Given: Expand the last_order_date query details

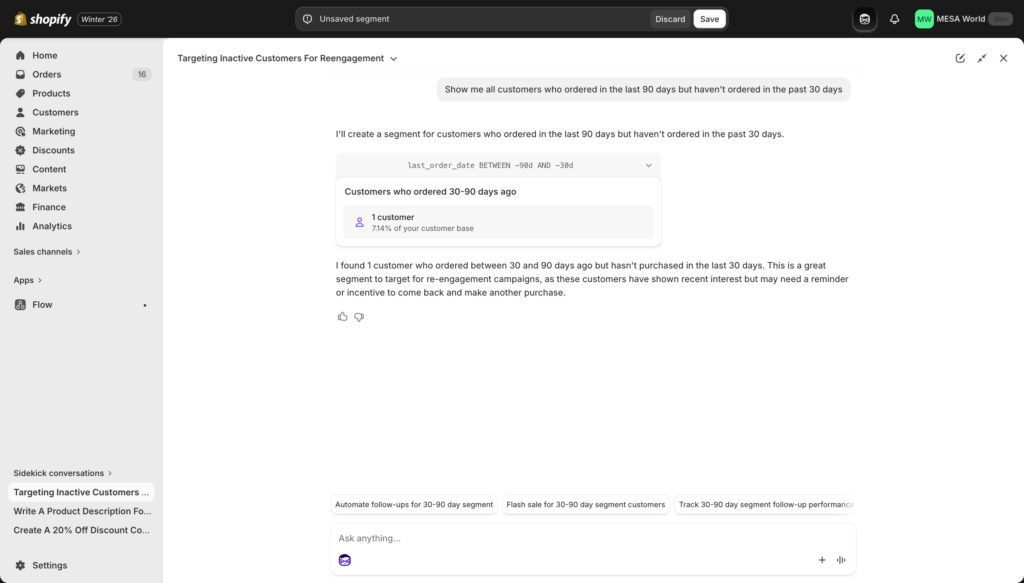Looking at the screenshot, I should tap(648, 165).
